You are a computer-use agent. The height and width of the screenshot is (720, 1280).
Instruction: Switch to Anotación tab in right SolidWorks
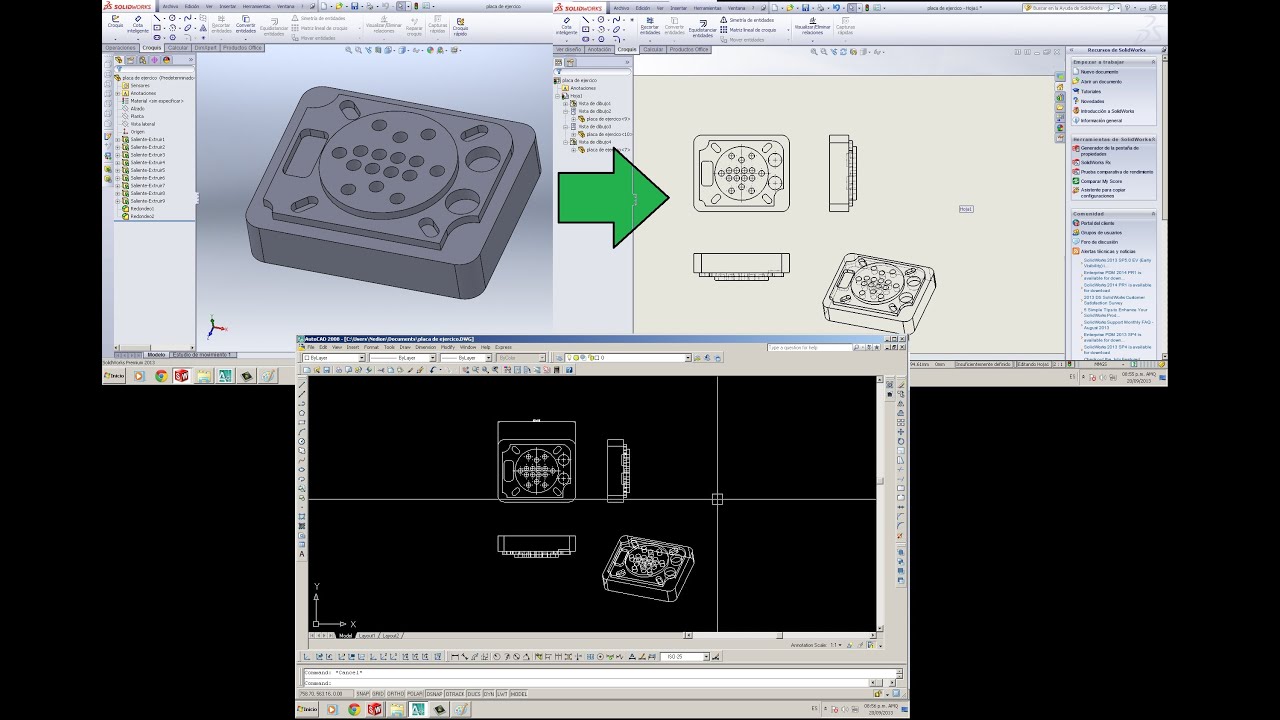click(x=600, y=49)
